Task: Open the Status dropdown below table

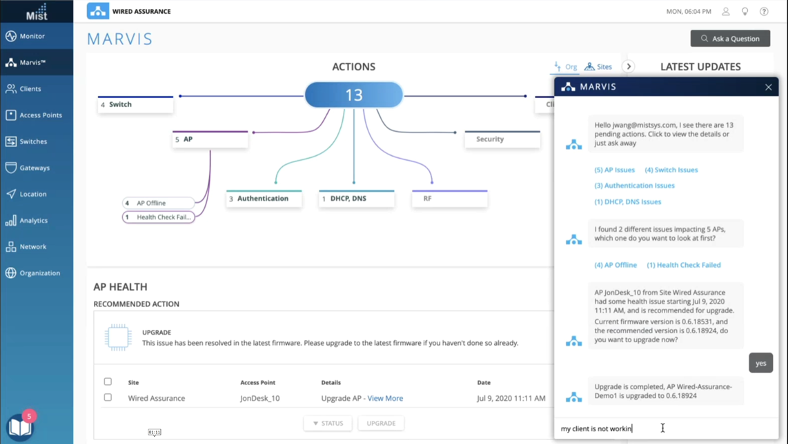Action: (327, 423)
